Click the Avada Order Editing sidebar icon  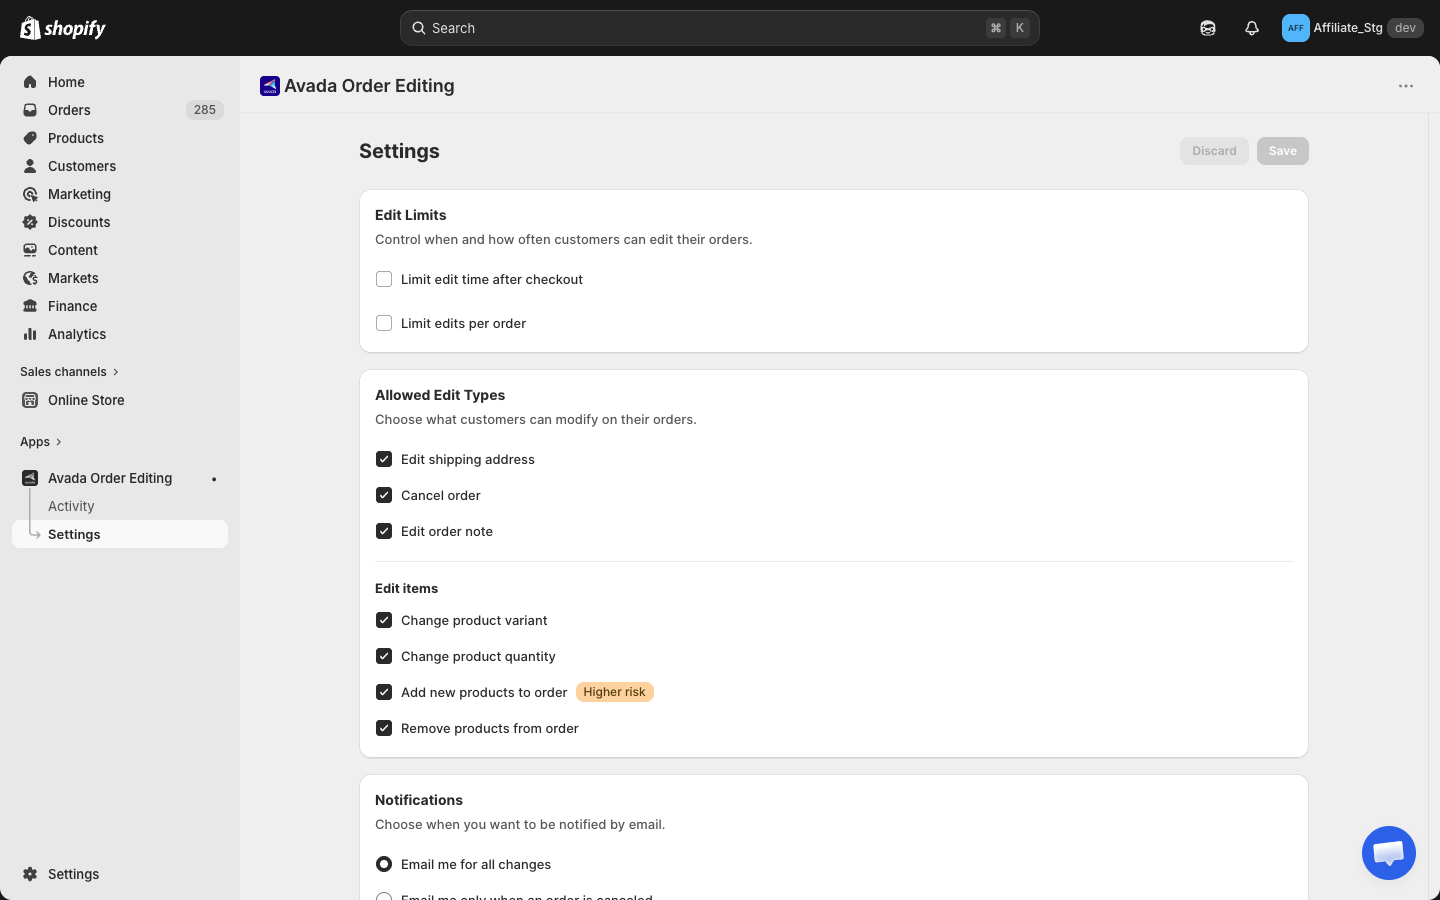(30, 478)
